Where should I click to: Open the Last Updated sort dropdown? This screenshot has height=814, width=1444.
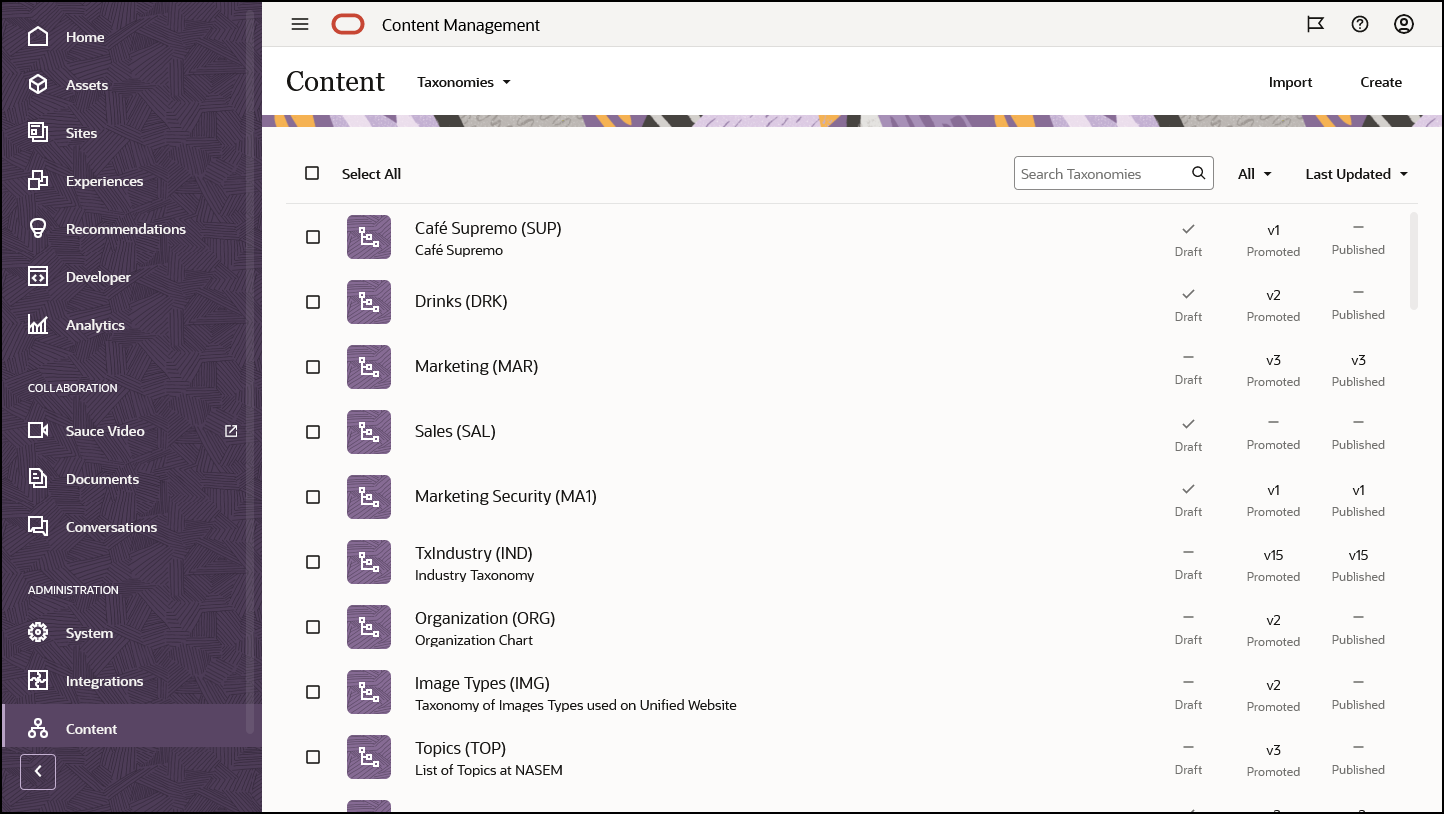coord(1357,174)
